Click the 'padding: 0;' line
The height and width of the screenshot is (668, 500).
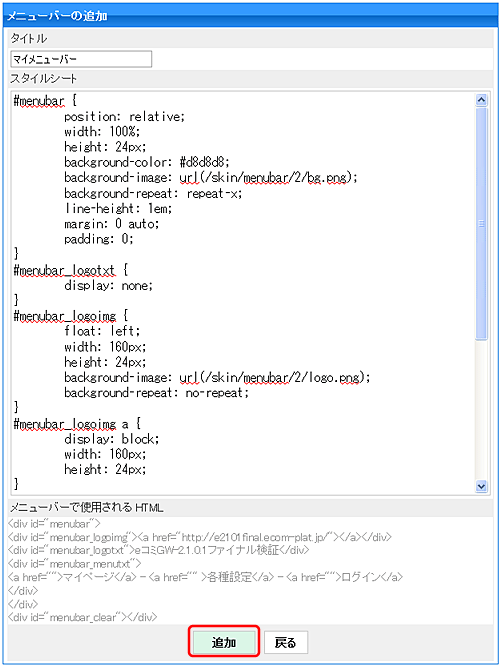[x=99, y=239]
